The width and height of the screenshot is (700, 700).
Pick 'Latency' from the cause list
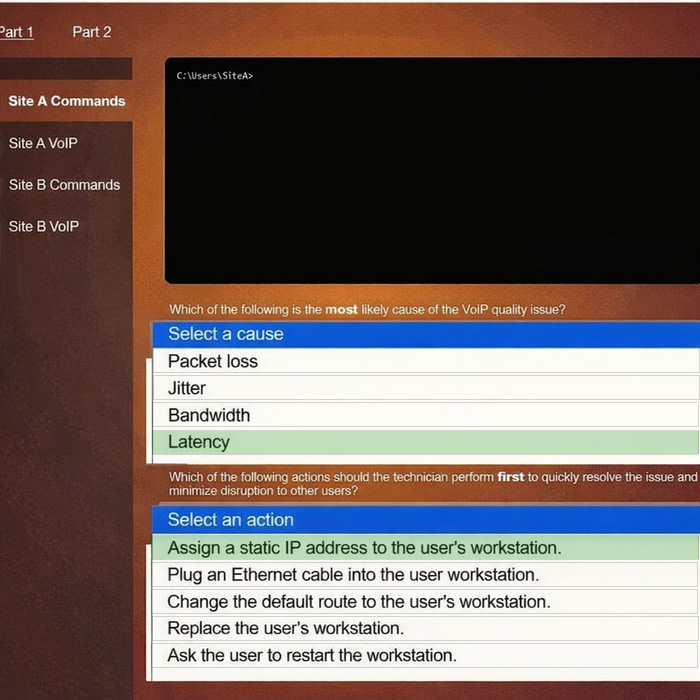199,442
